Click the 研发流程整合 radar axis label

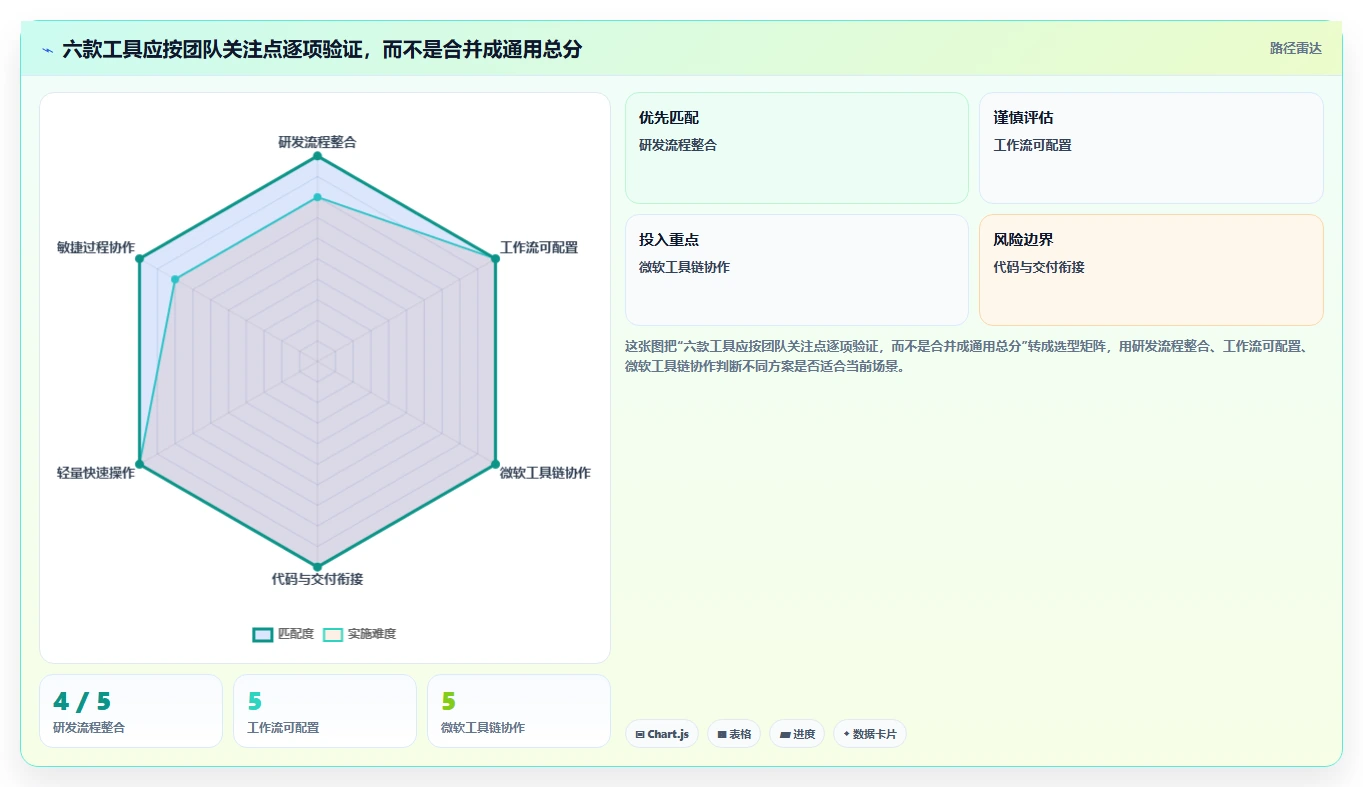point(317,142)
